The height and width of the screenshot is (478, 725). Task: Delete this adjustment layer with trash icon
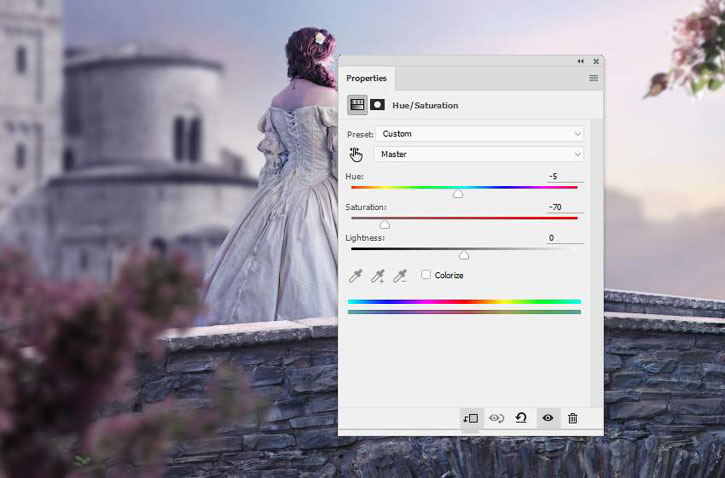coord(572,418)
